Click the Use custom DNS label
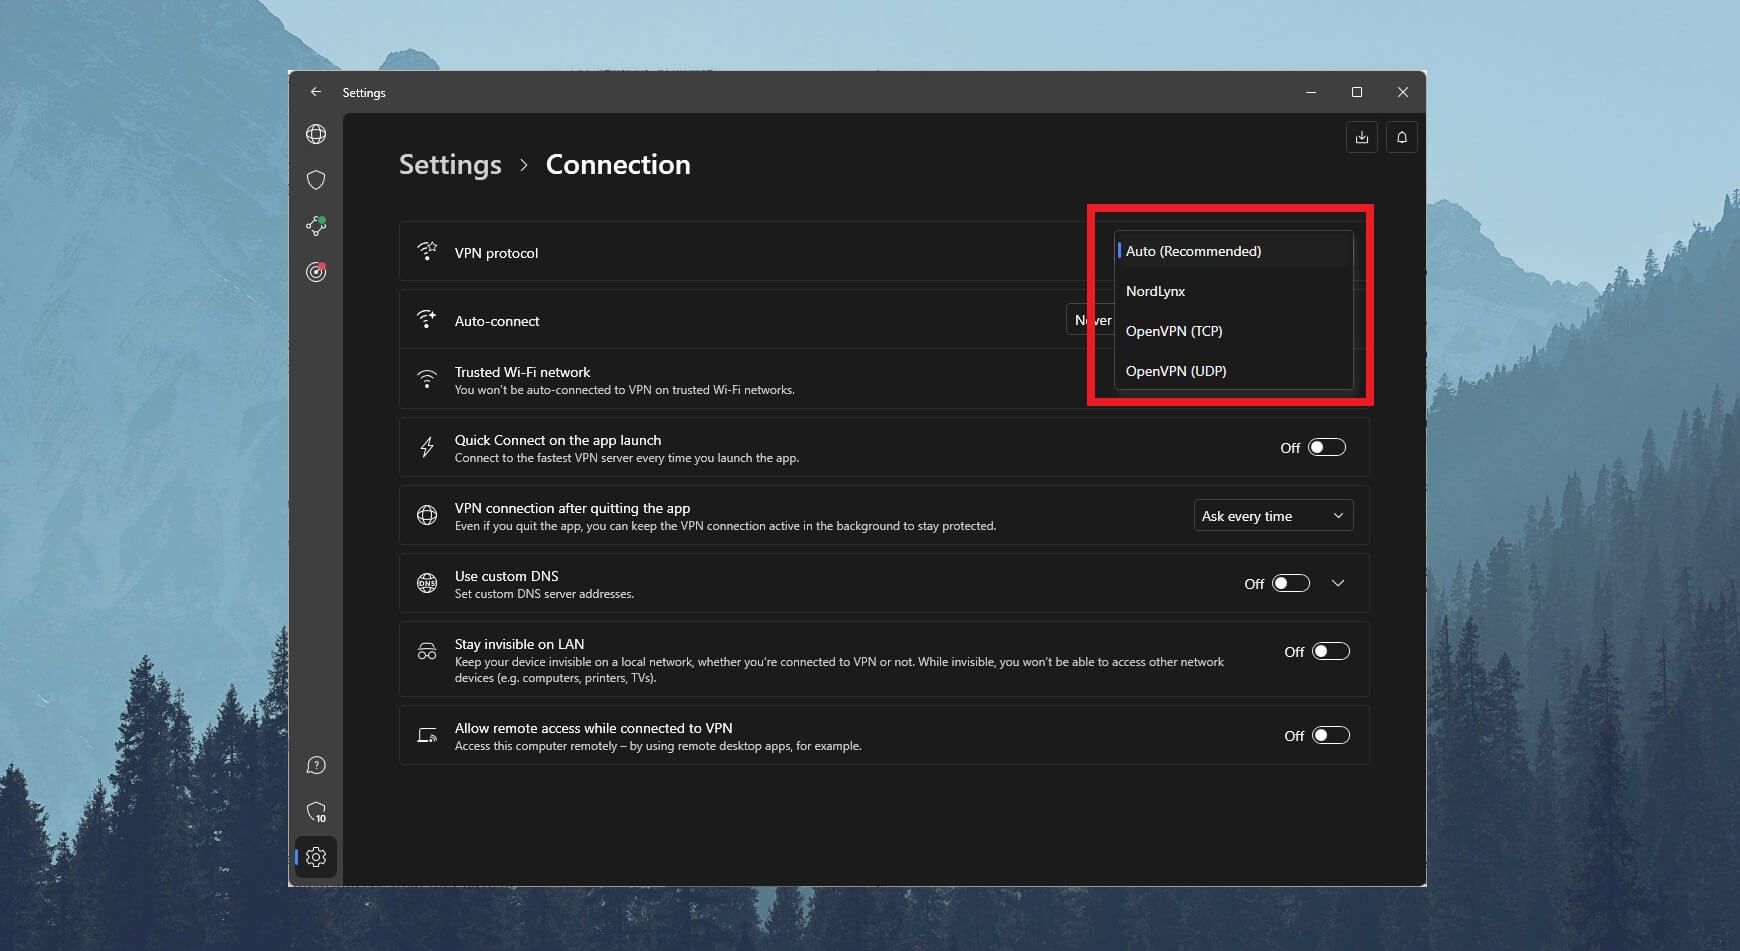The image size is (1740, 951). 506,576
